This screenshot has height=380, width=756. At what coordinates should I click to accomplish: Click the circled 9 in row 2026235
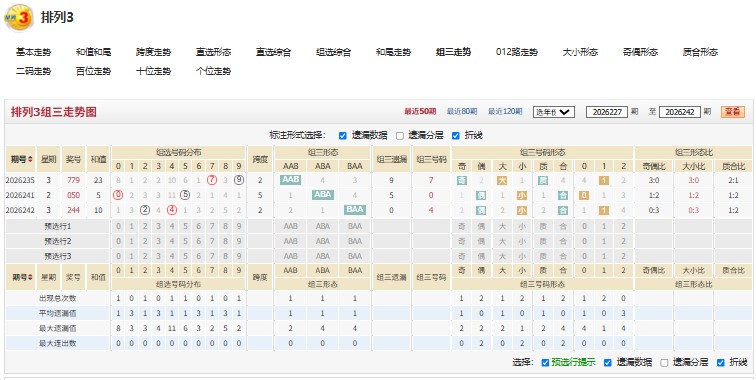(x=239, y=180)
